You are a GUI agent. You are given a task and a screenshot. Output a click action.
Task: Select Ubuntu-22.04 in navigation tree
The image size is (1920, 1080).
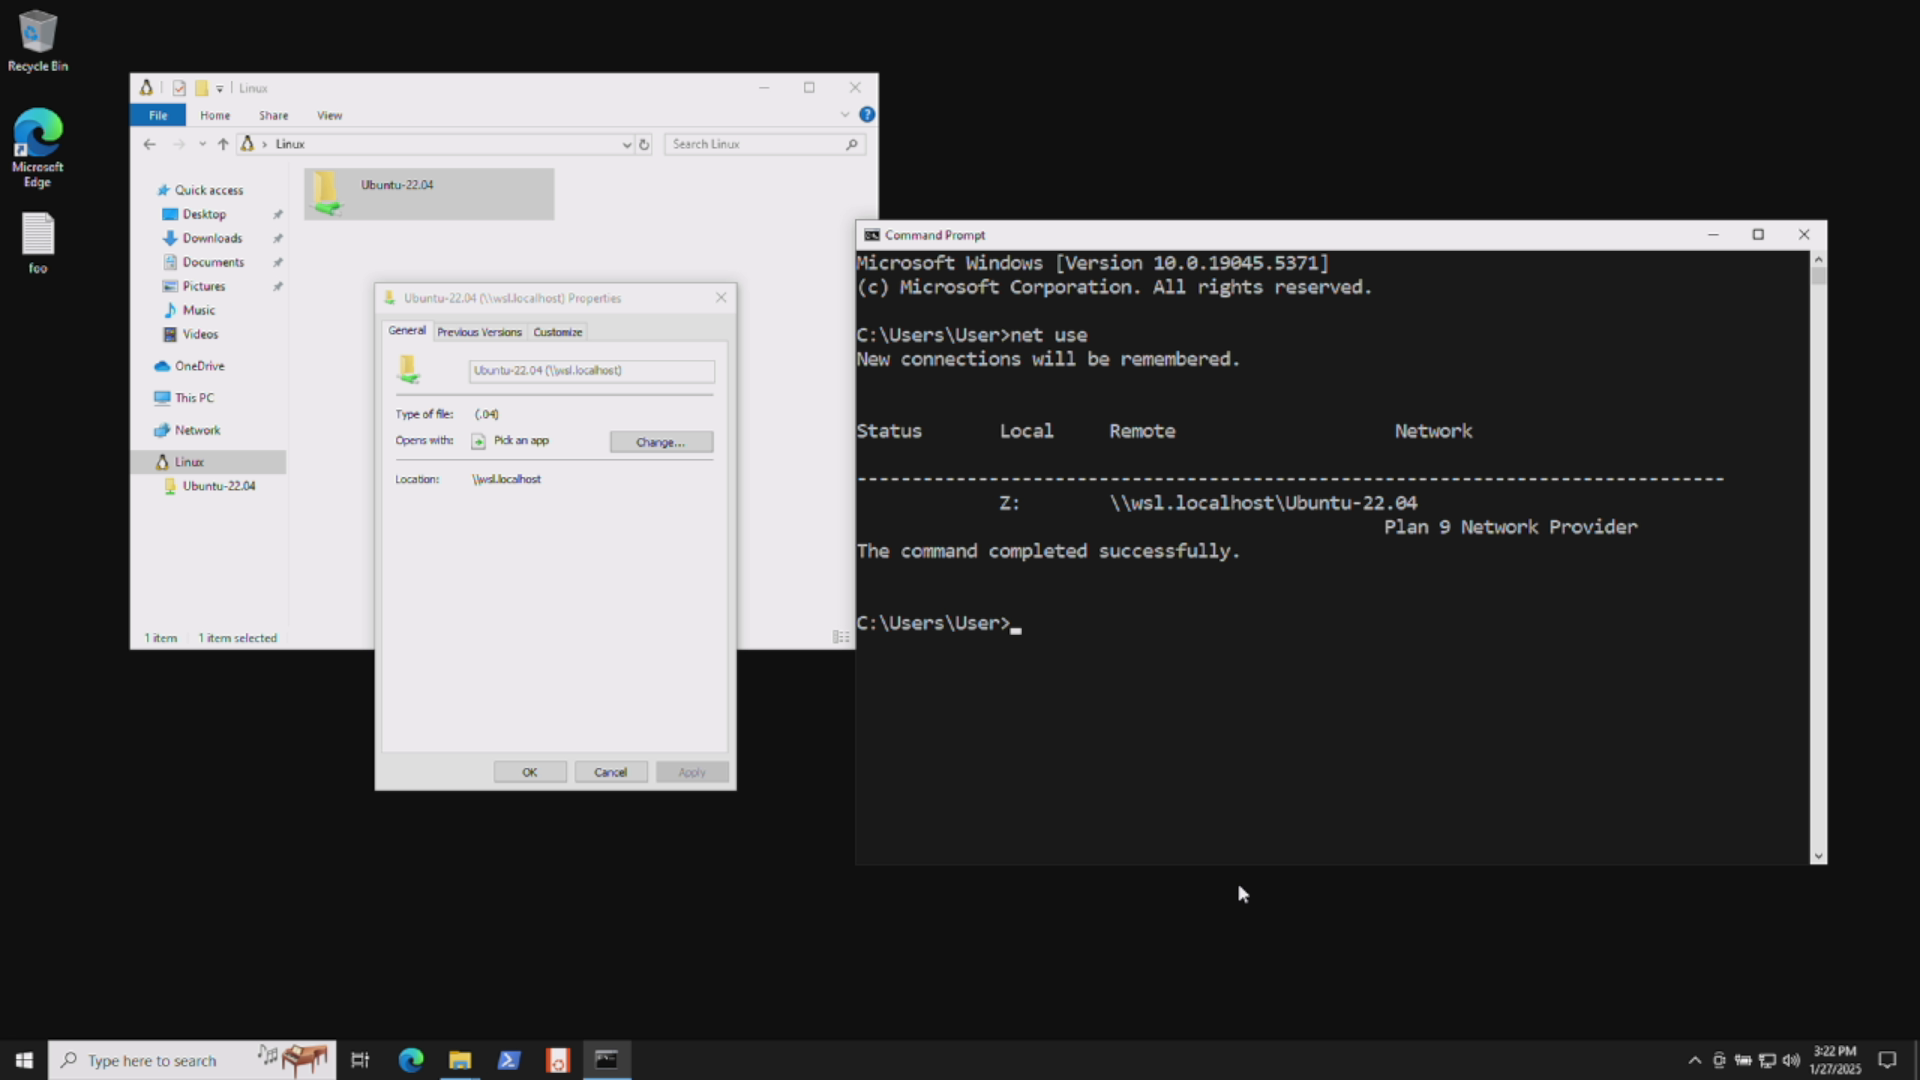218,486
